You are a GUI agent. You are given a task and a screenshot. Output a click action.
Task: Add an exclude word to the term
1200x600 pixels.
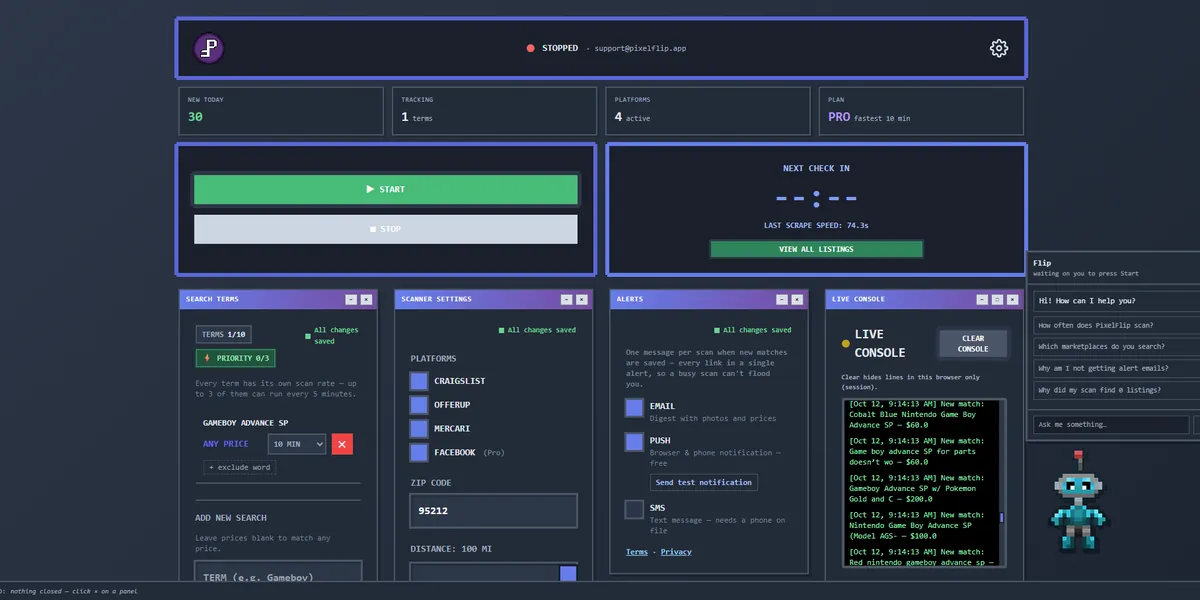click(x=240, y=467)
